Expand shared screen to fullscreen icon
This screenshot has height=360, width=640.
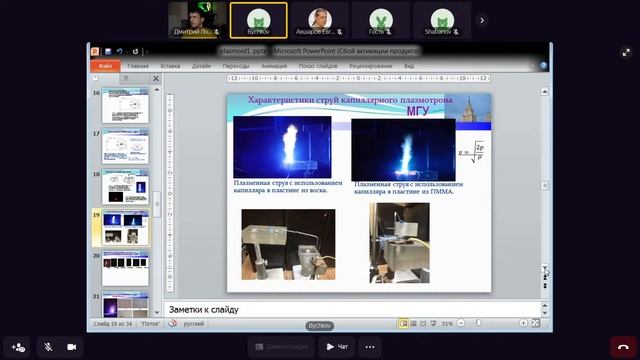coord(626,52)
